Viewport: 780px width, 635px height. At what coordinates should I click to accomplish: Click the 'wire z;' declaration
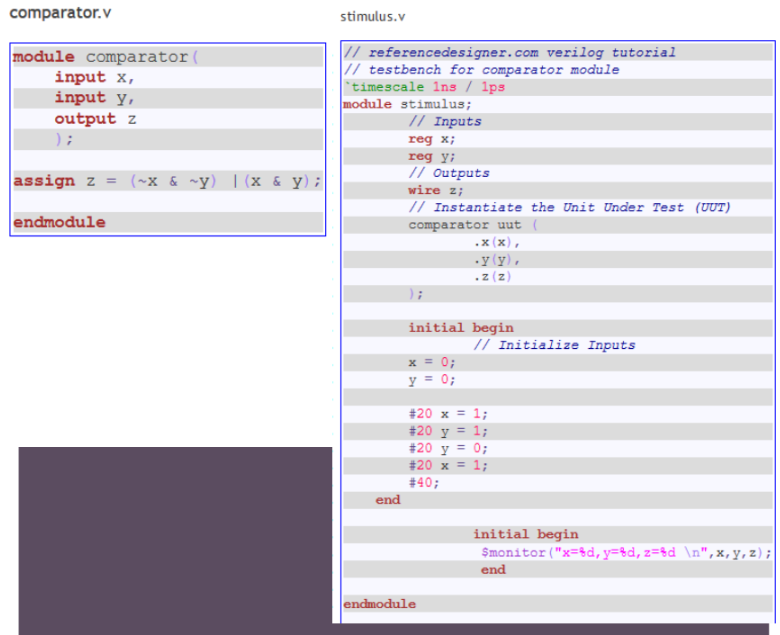pyautogui.click(x=436, y=190)
